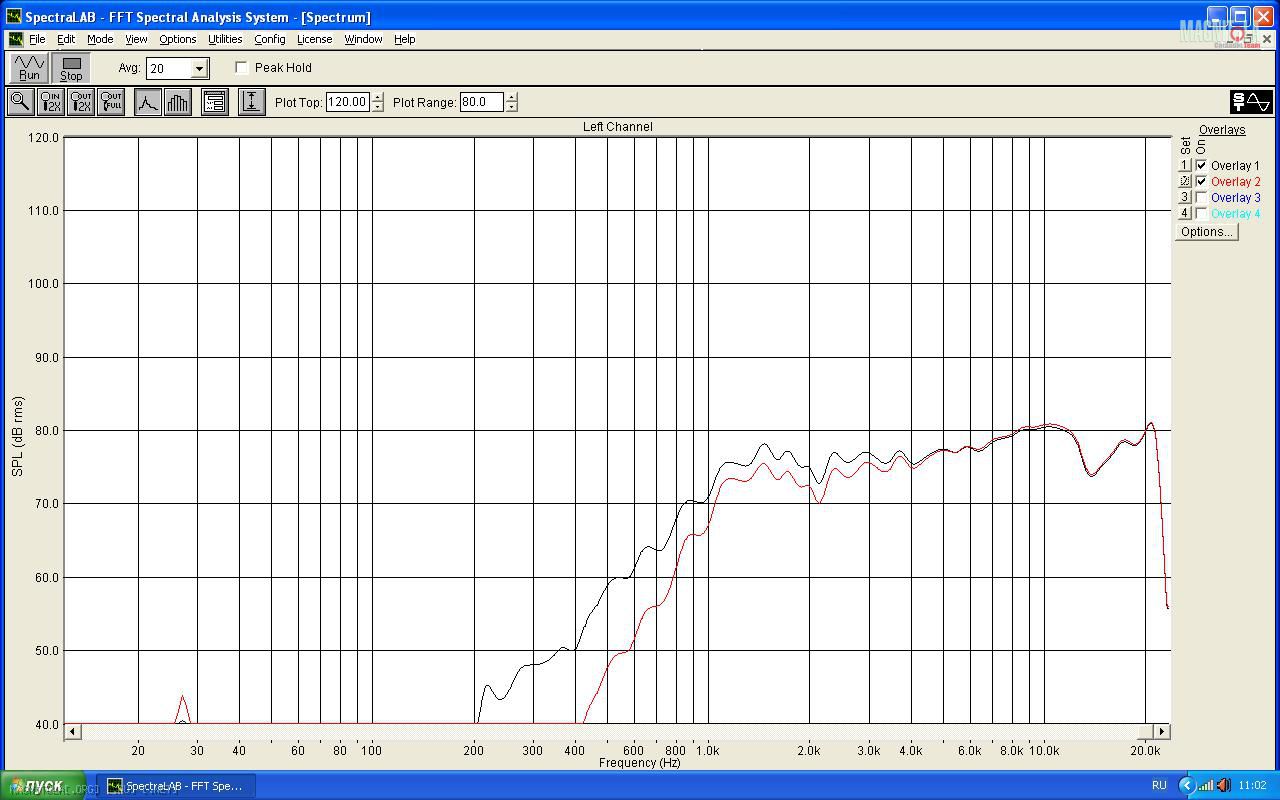1280x800 pixels.
Task: Open overlay Options... button
Action: [x=1206, y=232]
